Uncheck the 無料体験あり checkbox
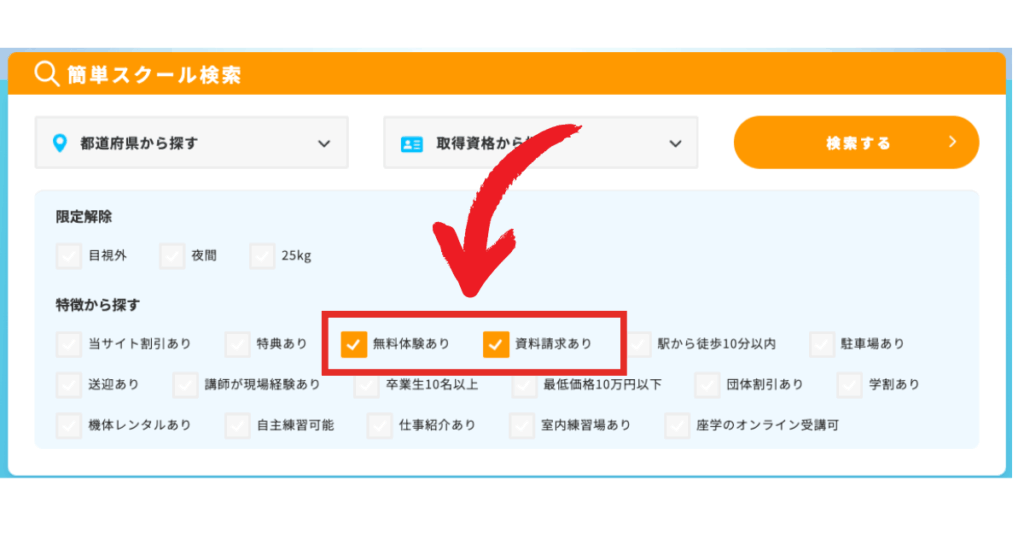The image size is (1024, 538). coord(354,344)
